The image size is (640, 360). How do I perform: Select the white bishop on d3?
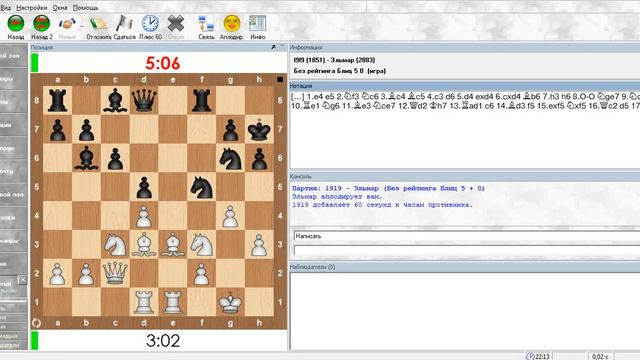point(144,244)
